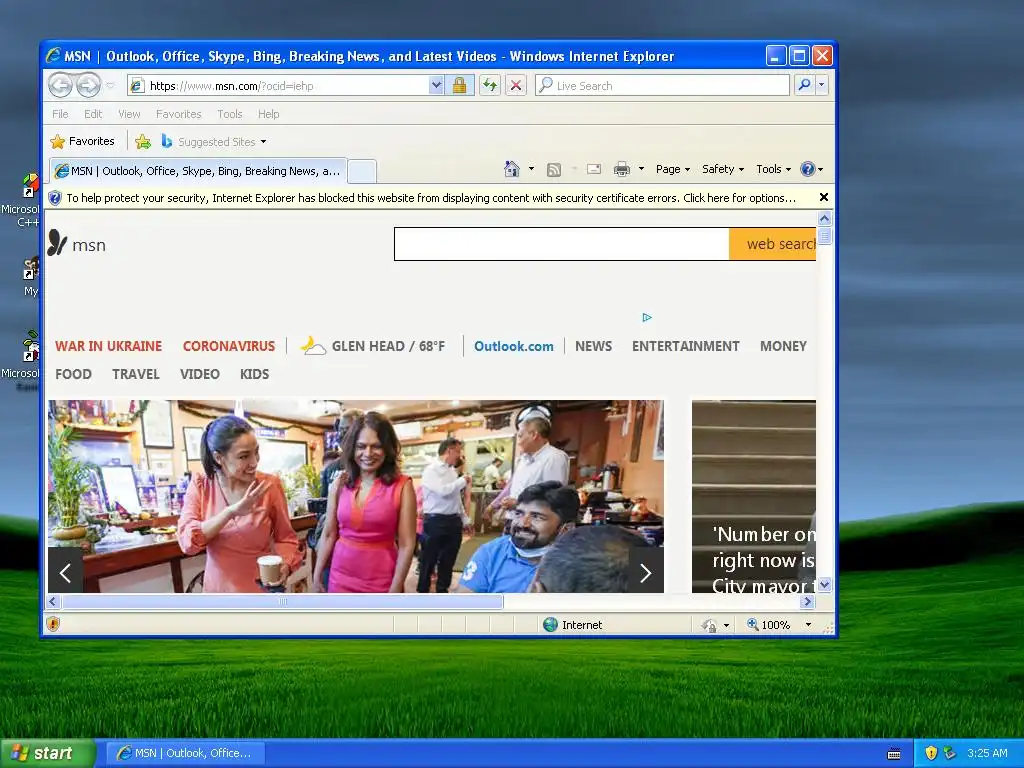This screenshot has width=1024, height=768.
Task: Open the Tools menu in menu bar
Action: 230,114
